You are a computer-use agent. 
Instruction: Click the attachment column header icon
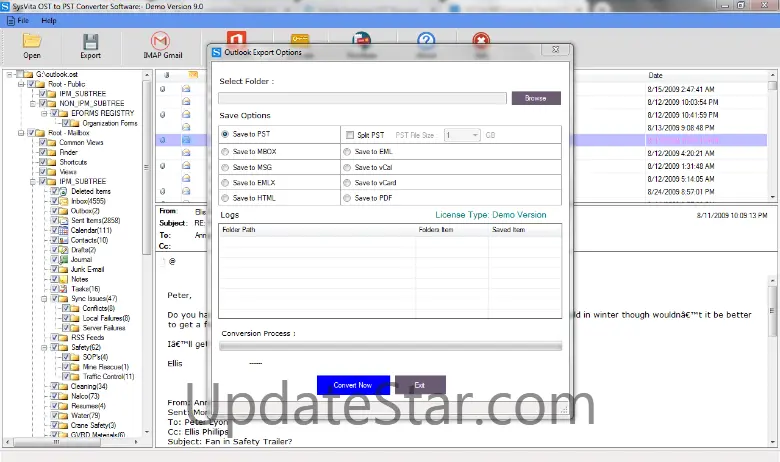click(x=167, y=75)
